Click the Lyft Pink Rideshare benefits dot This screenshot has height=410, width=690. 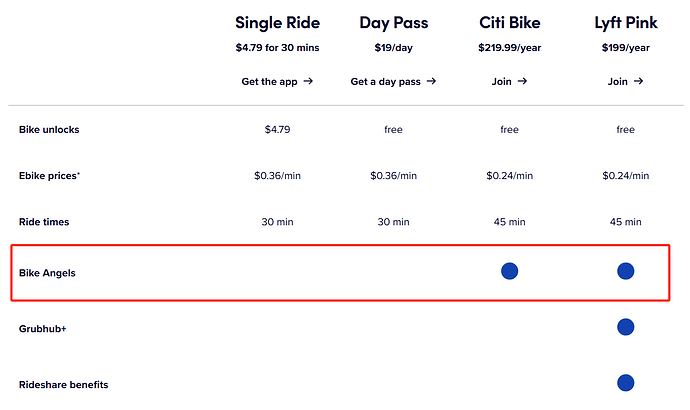626,382
